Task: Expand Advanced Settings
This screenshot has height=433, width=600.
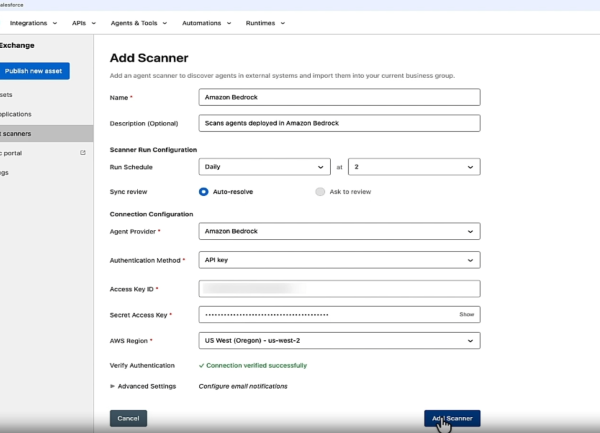Action: (x=143, y=386)
